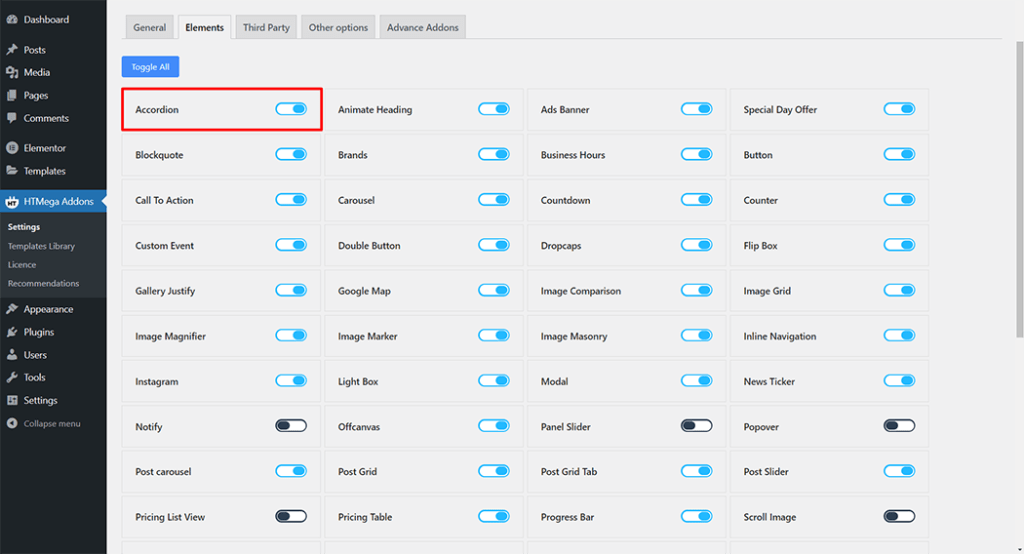Click the Settings icon in main sidebar
This screenshot has width=1024, height=554.
(x=12, y=400)
